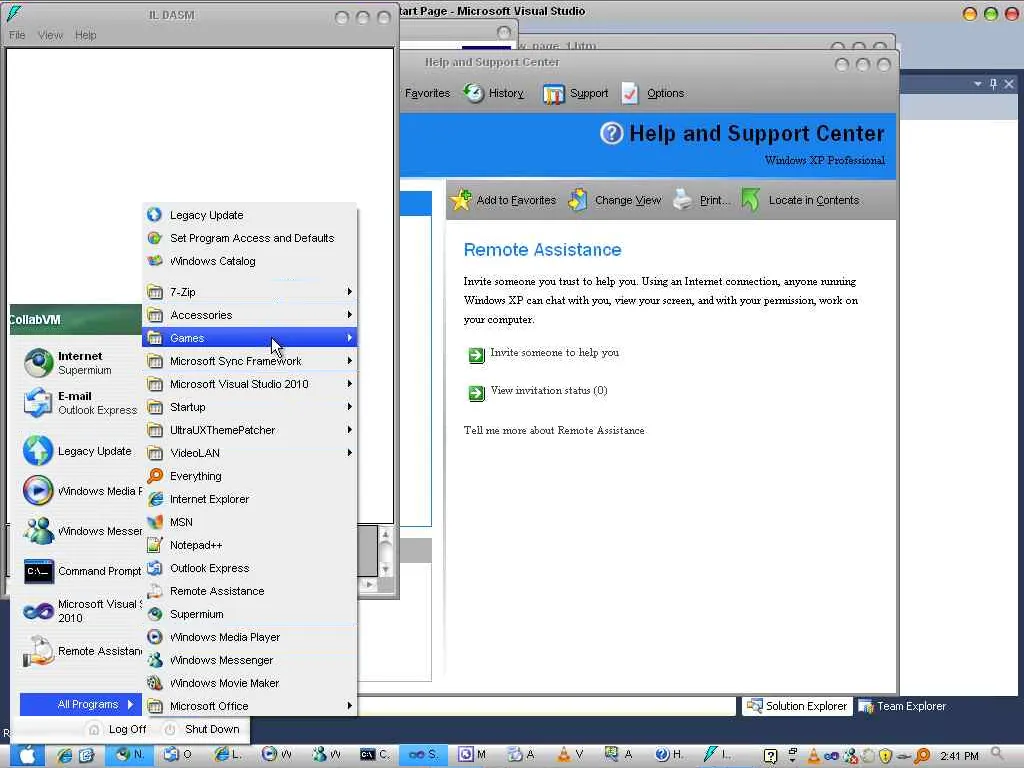Click Command Prompt taskbar button
Image resolution: width=1024 pixels, height=768 pixels.
375,755
